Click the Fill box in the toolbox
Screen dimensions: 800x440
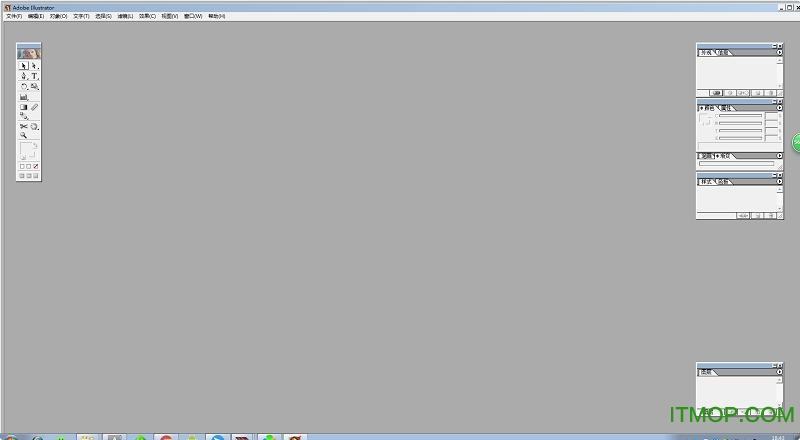click(26, 148)
